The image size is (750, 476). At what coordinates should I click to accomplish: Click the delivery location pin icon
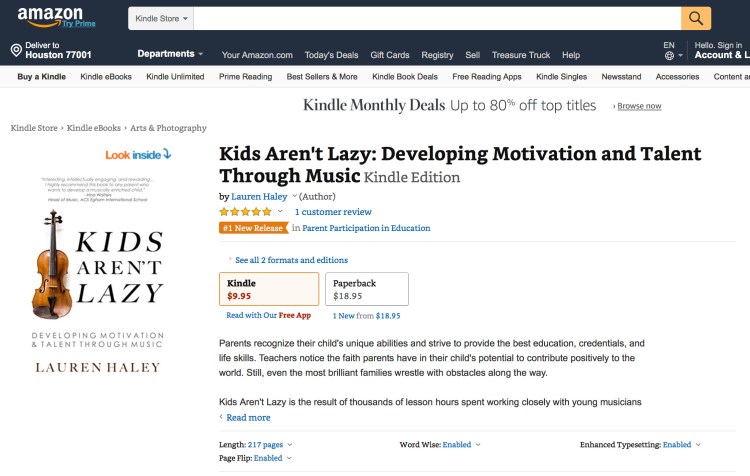[x=16, y=50]
